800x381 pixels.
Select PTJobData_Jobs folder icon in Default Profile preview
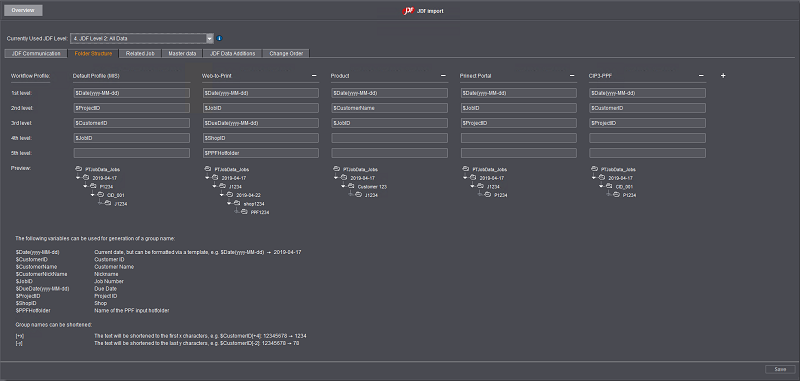coord(78,169)
